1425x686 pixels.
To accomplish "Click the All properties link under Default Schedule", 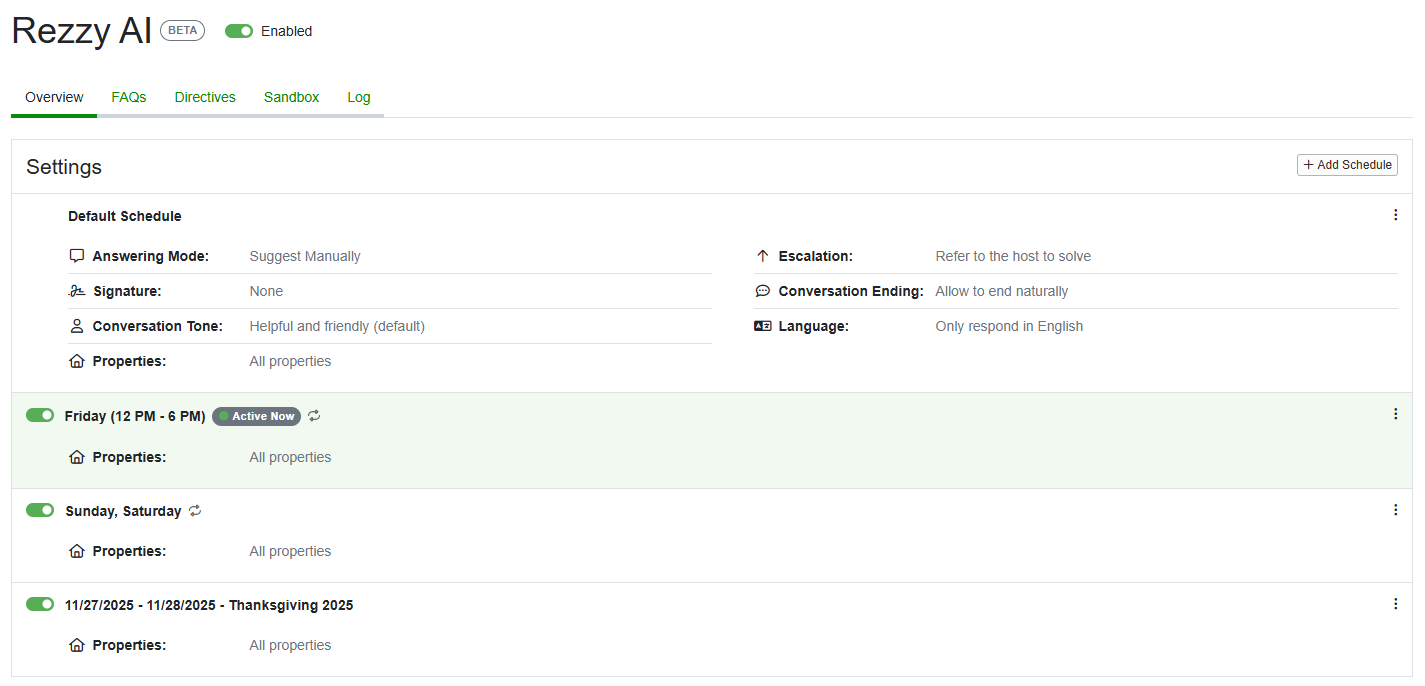I will 290,360.
